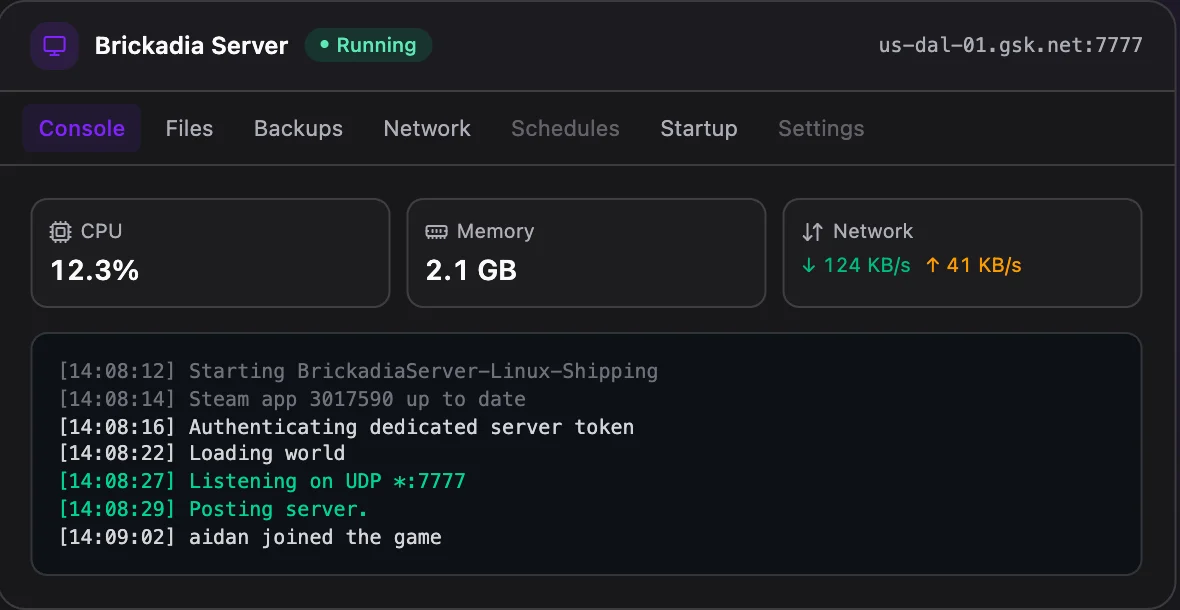Image resolution: width=1180 pixels, height=610 pixels.
Task: Click log line aidan joined the game
Action: (250, 537)
